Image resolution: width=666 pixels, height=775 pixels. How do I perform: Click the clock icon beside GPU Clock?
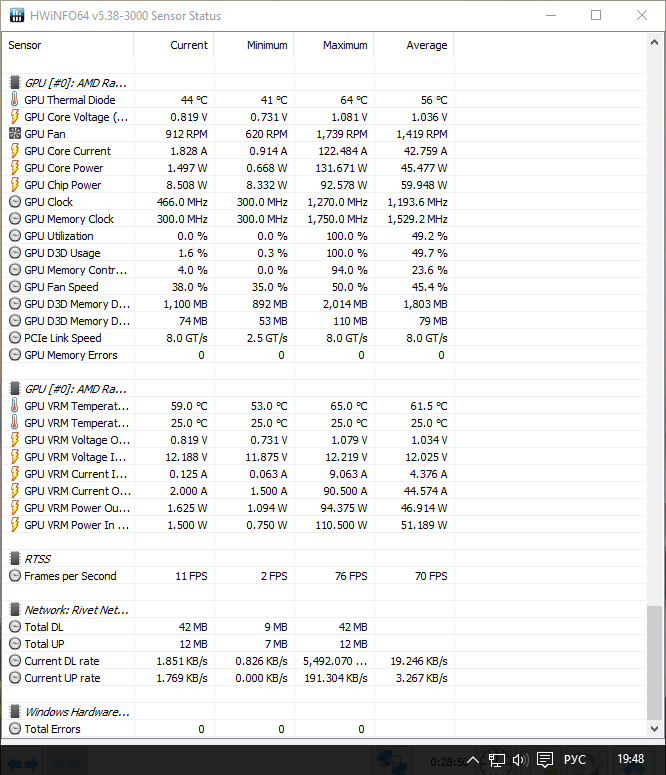point(15,202)
